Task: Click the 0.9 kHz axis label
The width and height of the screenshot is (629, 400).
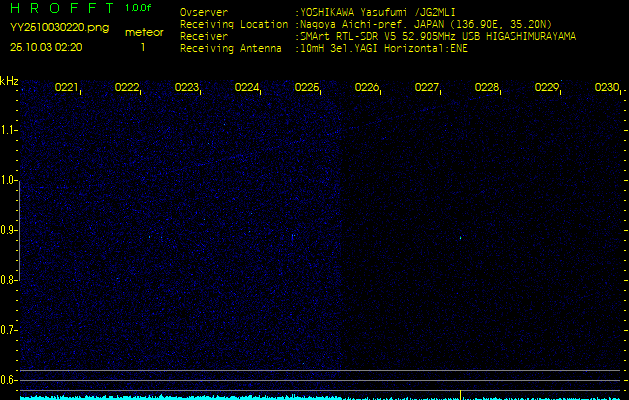Action: 9,230
